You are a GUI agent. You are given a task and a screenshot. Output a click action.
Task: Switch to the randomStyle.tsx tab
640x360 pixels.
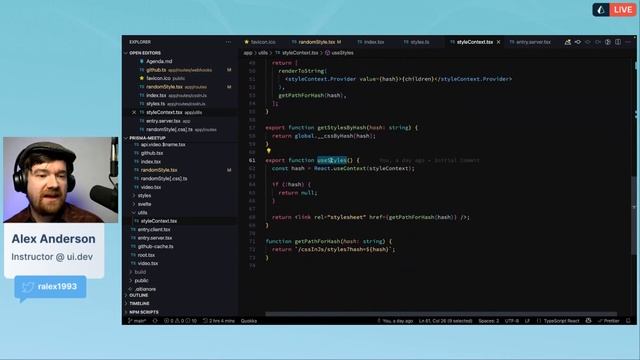pyautogui.click(x=317, y=42)
